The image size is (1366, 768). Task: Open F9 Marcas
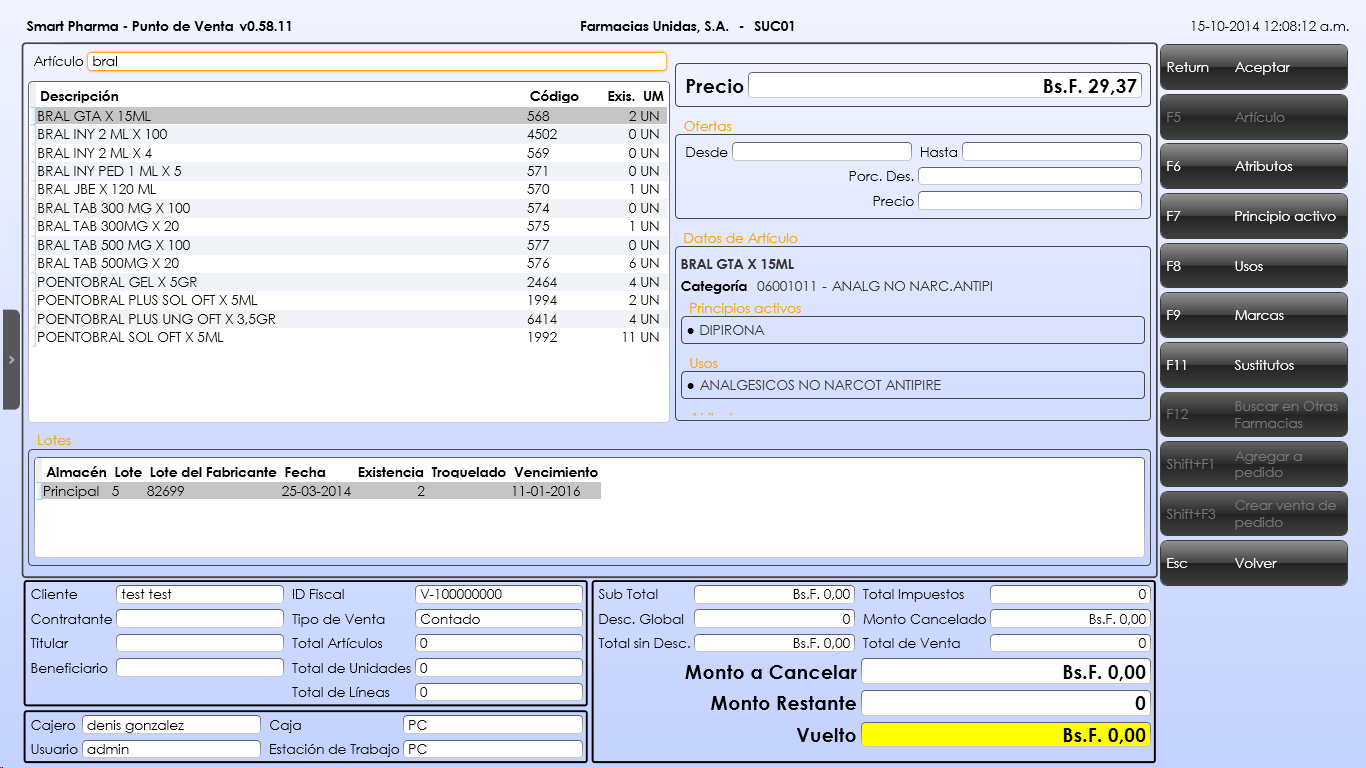pyautogui.click(x=1254, y=316)
